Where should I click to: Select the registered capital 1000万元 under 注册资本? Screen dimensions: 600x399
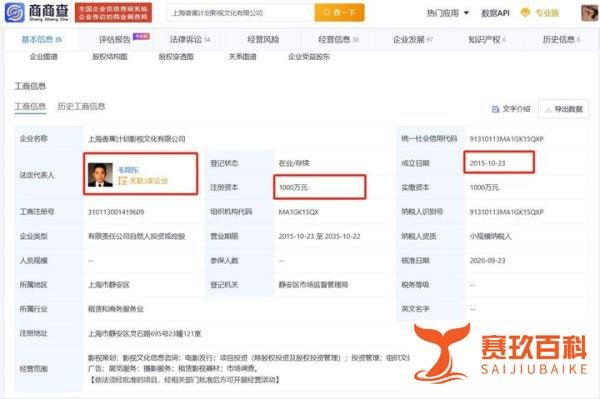pyautogui.click(x=293, y=187)
